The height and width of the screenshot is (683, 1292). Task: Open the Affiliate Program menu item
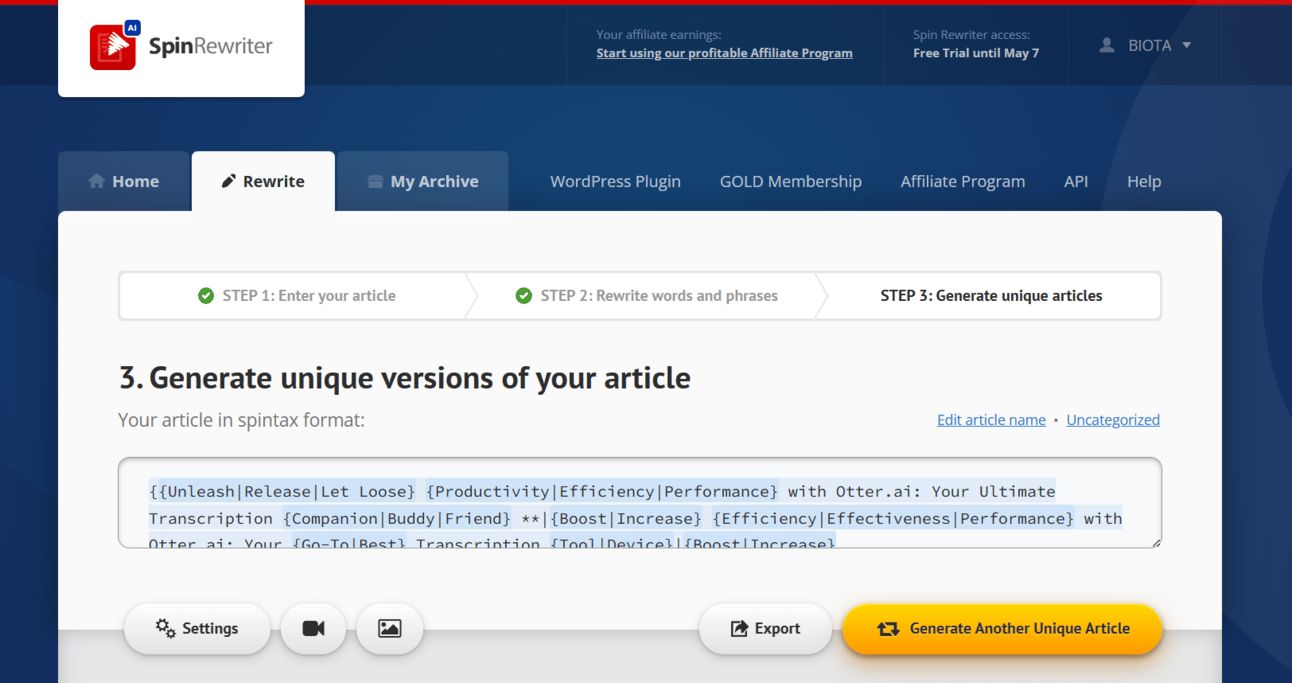point(963,181)
